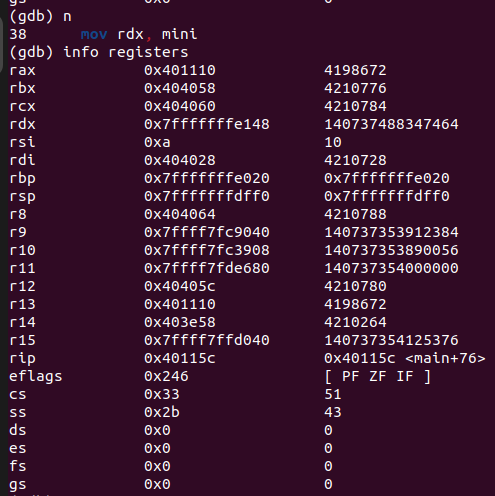
Task: Select the r8 decimal value 4210788
Action: [355, 214]
